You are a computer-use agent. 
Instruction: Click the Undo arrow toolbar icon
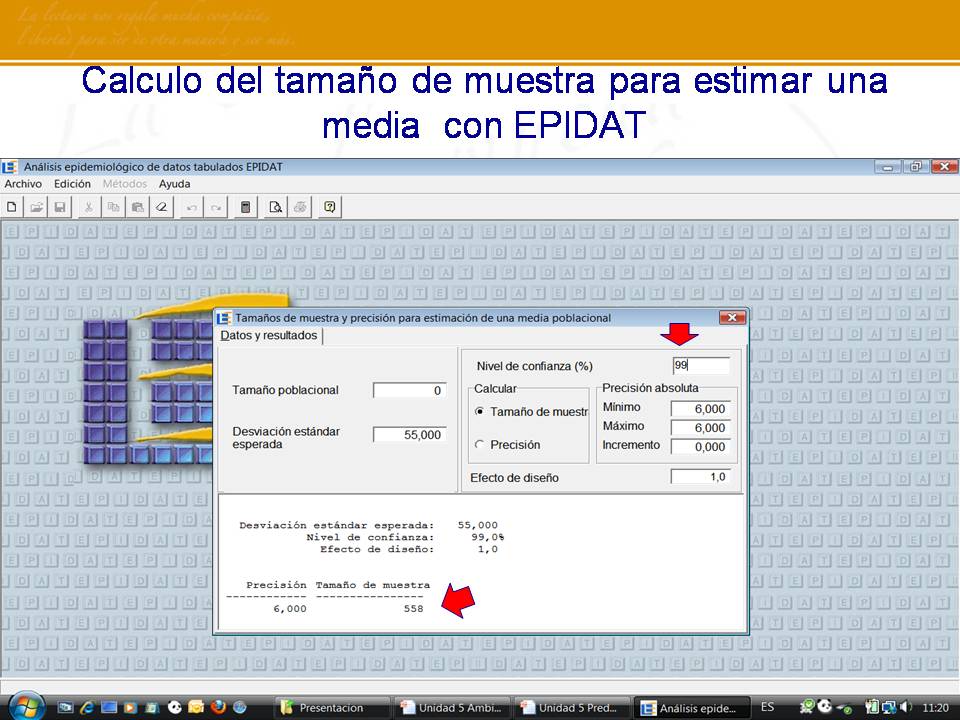click(x=192, y=207)
